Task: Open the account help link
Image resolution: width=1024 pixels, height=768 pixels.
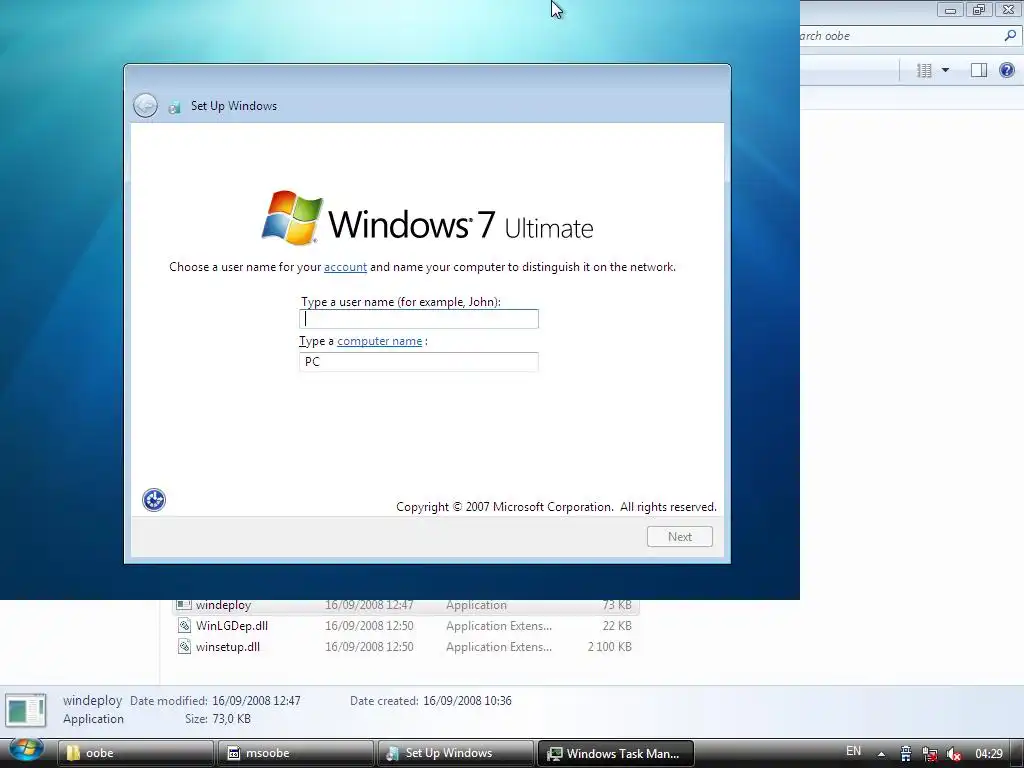Action: pyautogui.click(x=345, y=267)
